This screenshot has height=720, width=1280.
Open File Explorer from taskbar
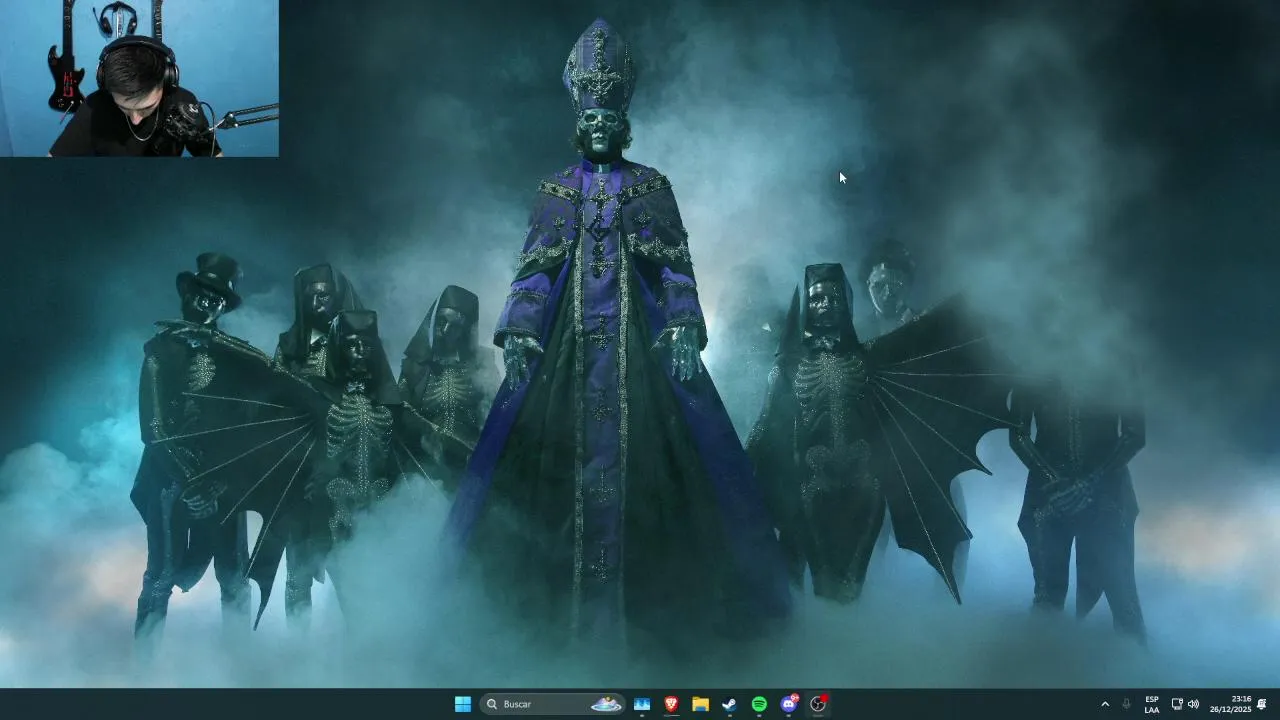[x=701, y=704]
